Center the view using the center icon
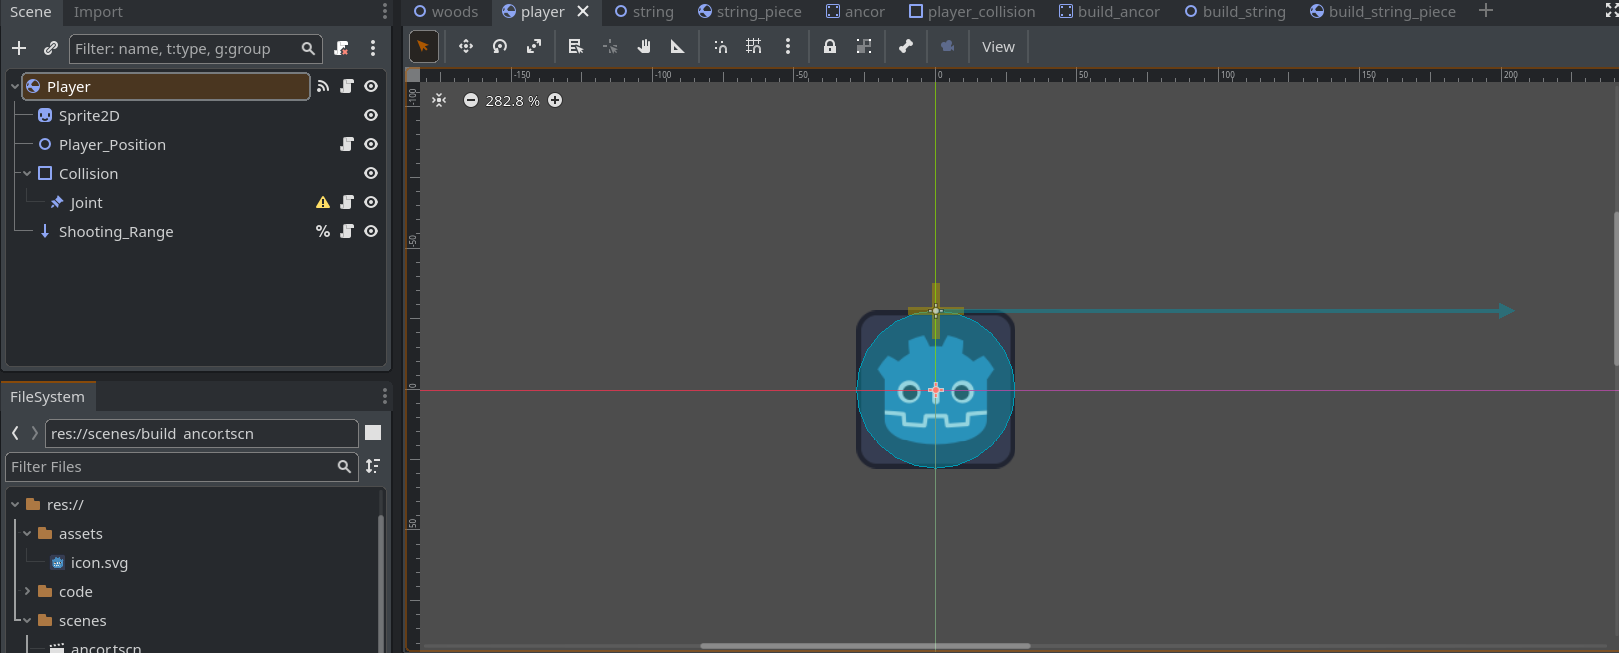1619x653 pixels. 439,100
